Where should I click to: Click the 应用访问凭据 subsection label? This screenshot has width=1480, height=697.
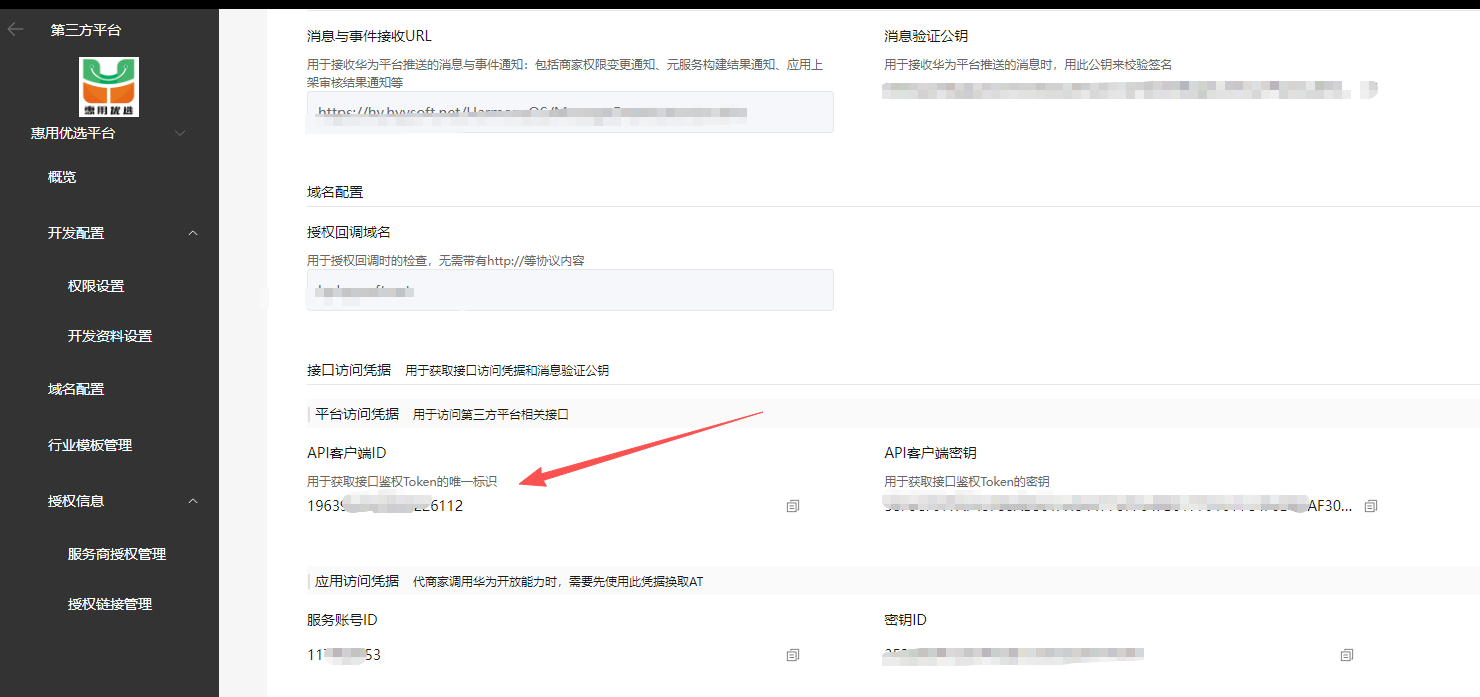tap(357, 581)
